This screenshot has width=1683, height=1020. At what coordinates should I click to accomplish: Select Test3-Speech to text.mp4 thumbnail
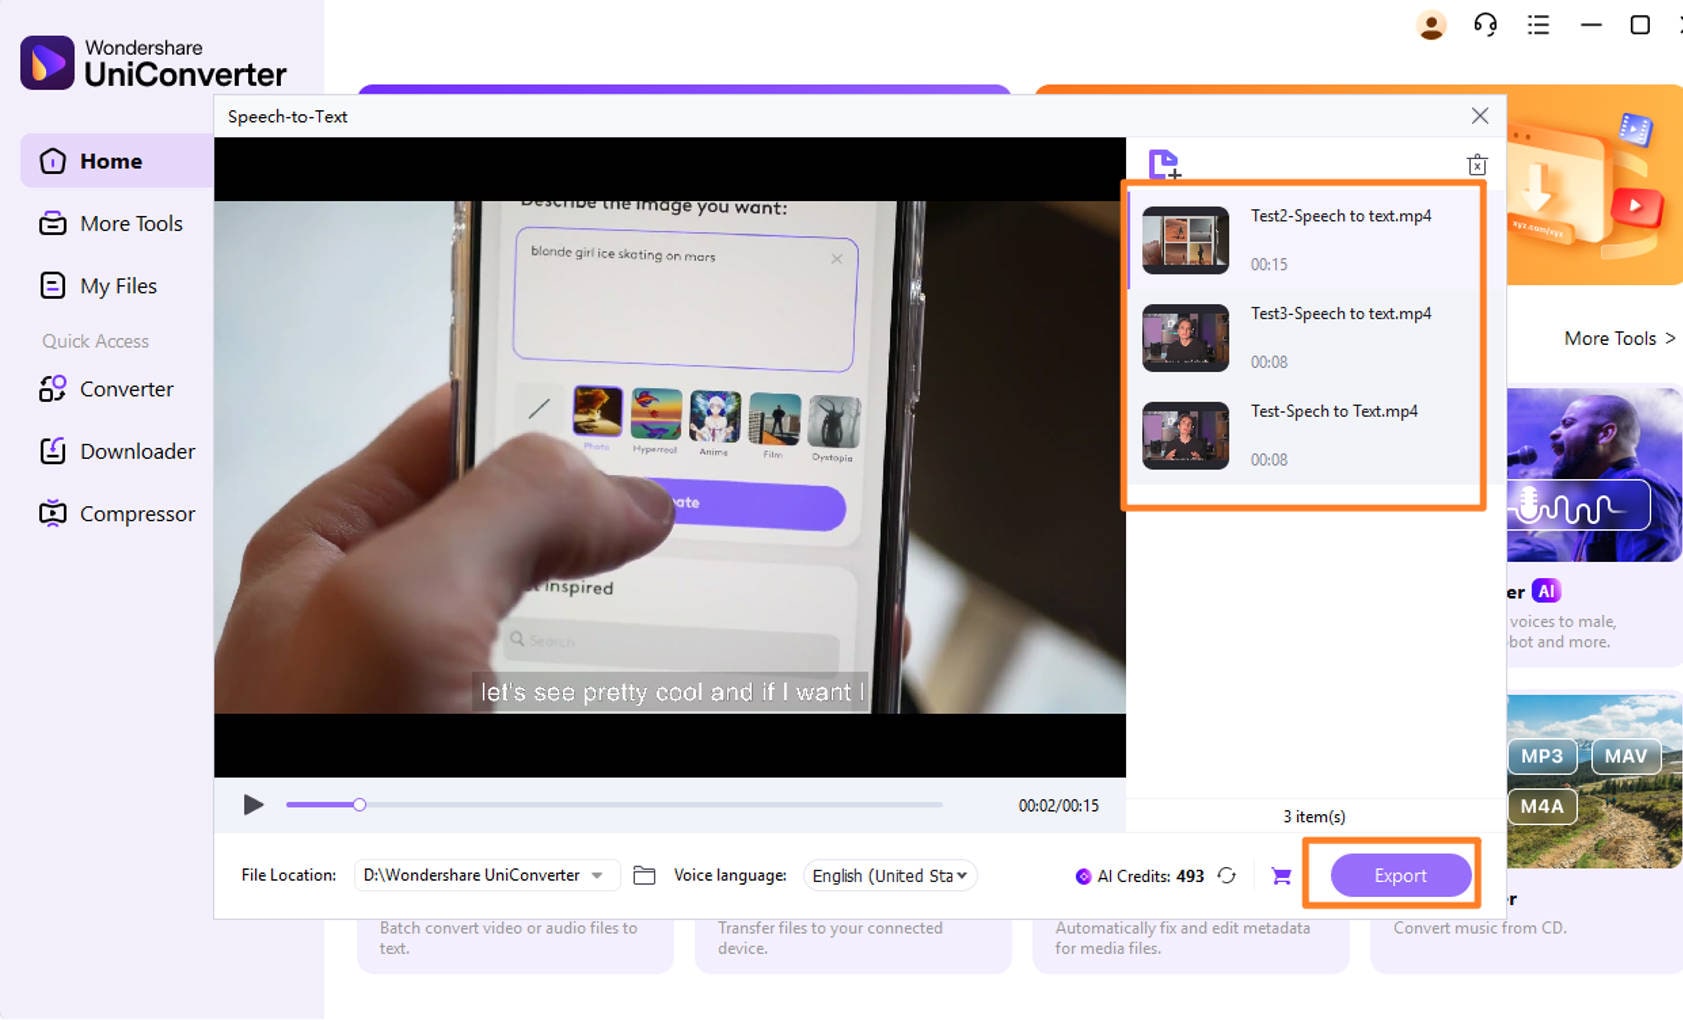tap(1185, 338)
